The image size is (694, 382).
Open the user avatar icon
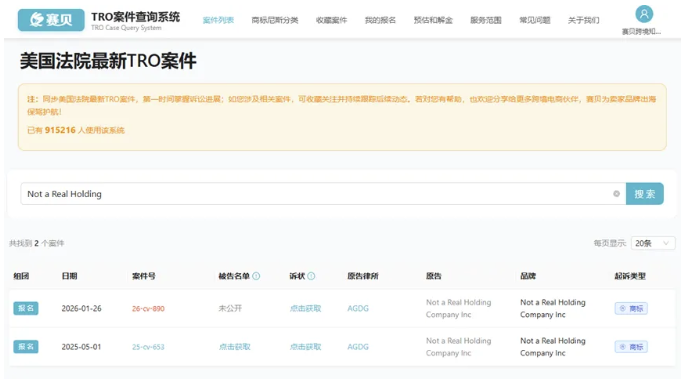(644, 14)
